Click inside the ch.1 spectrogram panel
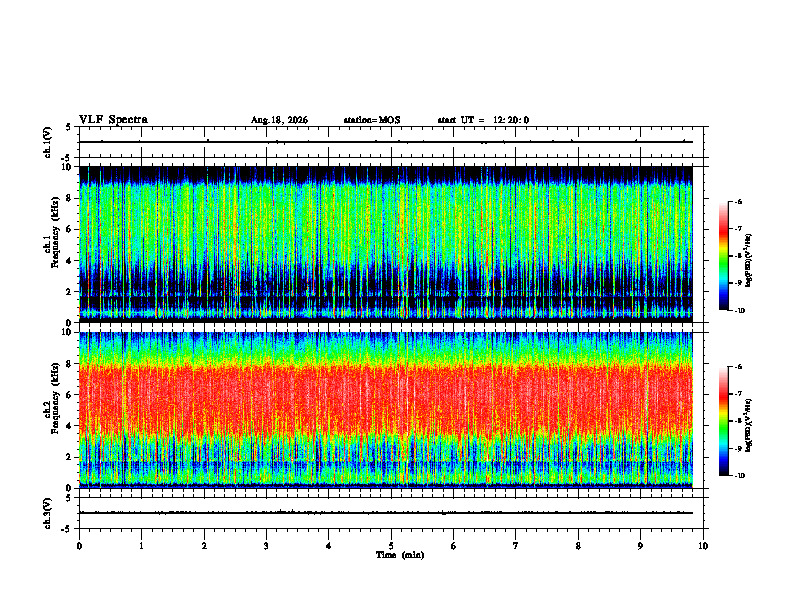This screenshot has height=612, width=792. click(x=386, y=244)
